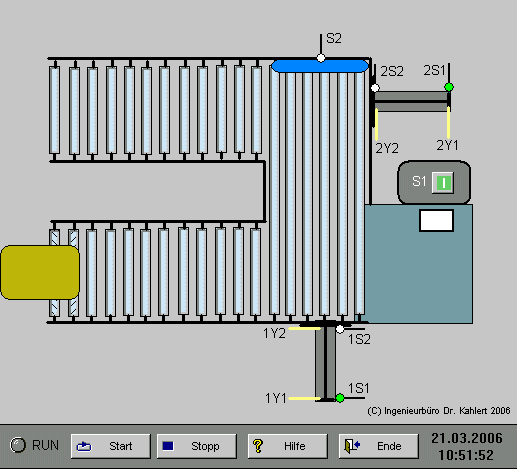This screenshot has width=517, height=469.
Task: Select the yellow package on conveyor
Action: (40, 272)
